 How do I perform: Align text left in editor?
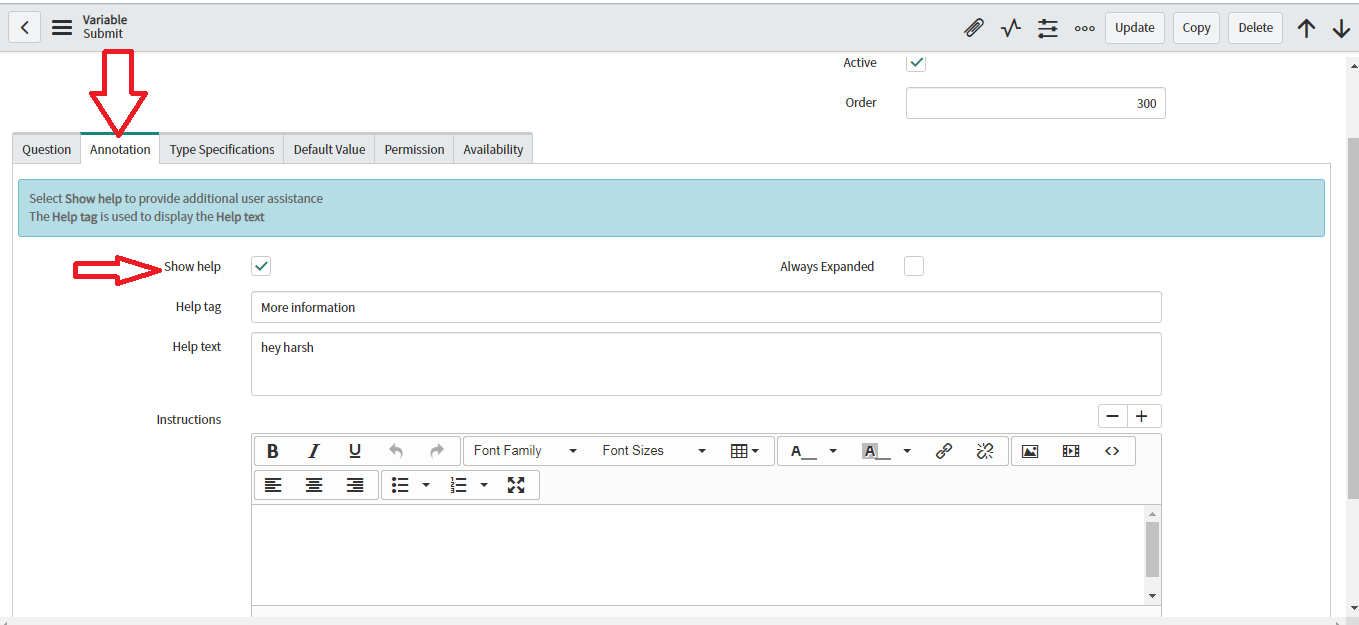[273, 485]
